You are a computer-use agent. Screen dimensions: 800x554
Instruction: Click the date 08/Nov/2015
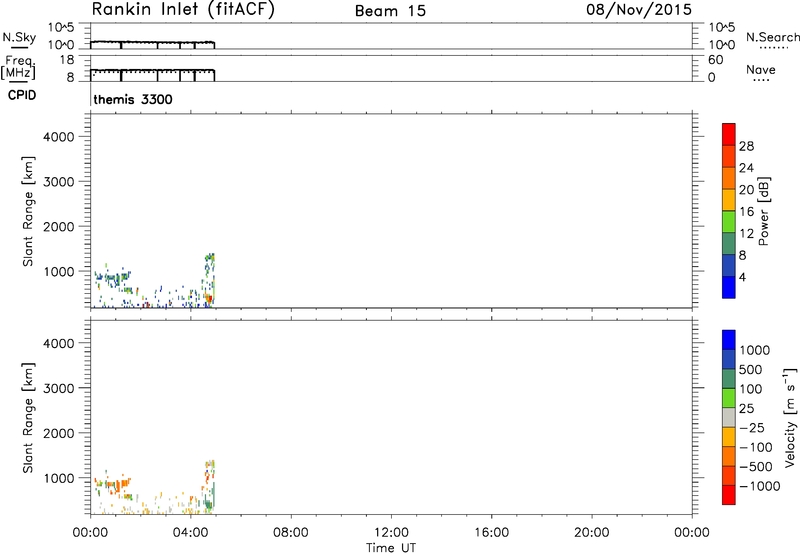639,9
